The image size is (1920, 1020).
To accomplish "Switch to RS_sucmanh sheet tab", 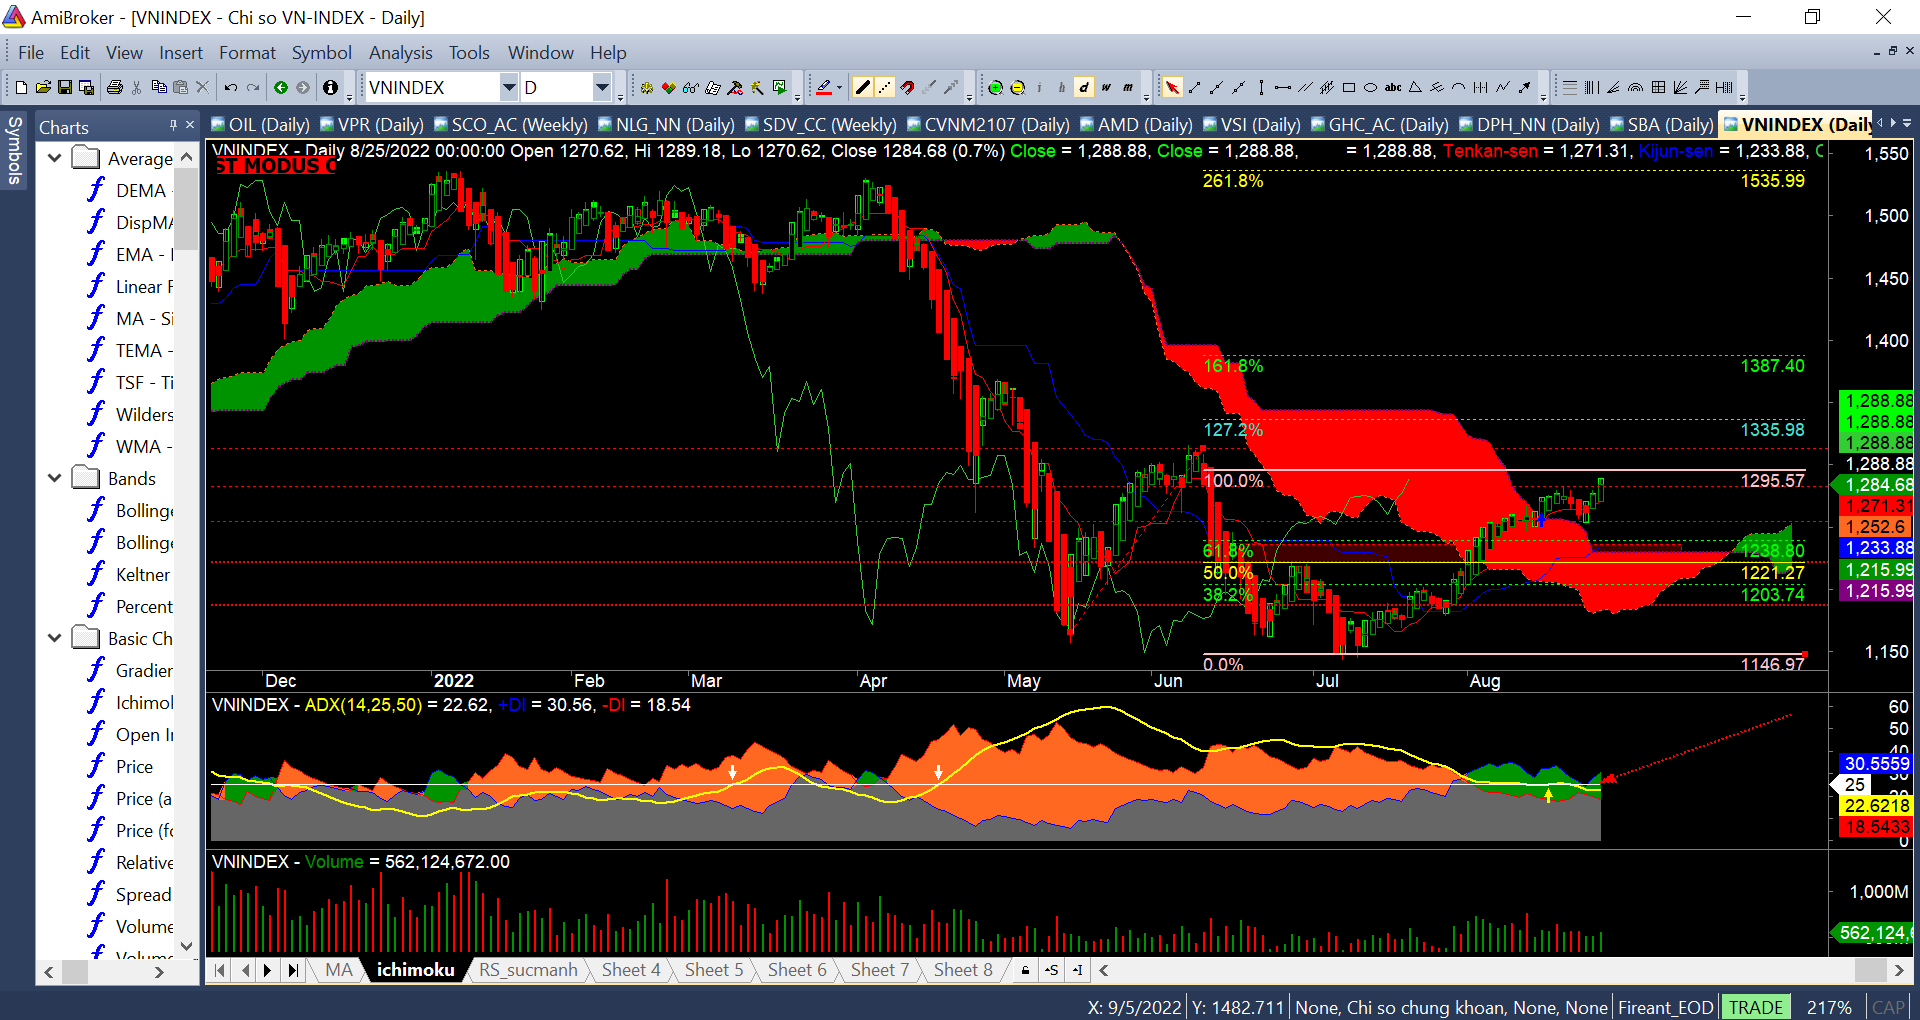I will [528, 970].
